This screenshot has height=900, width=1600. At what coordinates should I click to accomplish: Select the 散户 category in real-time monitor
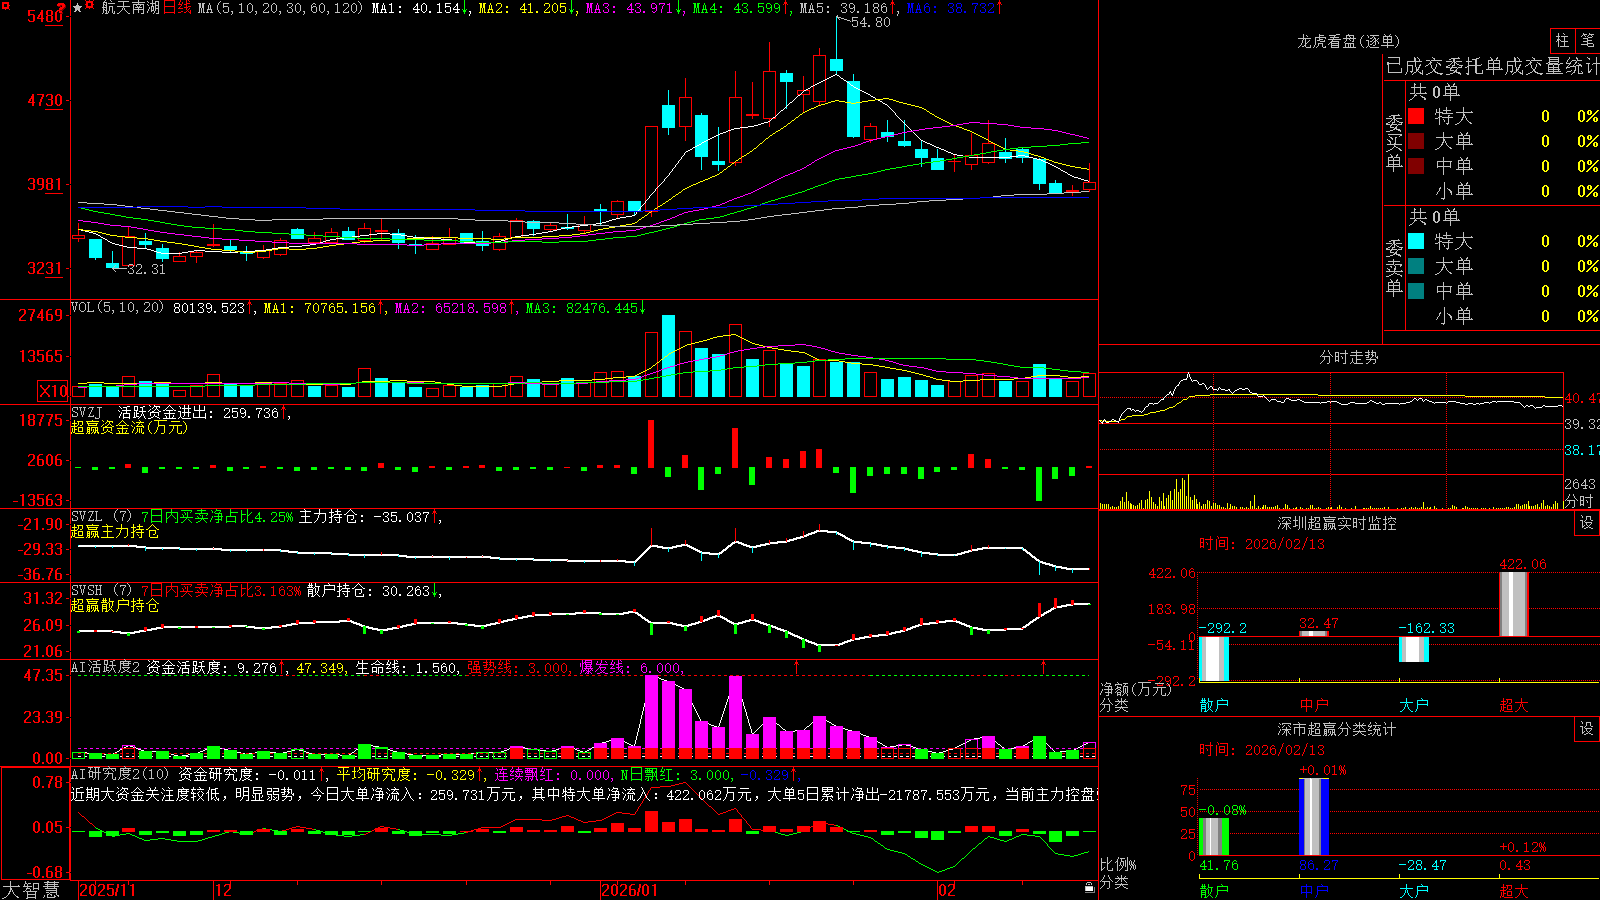[1214, 705]
